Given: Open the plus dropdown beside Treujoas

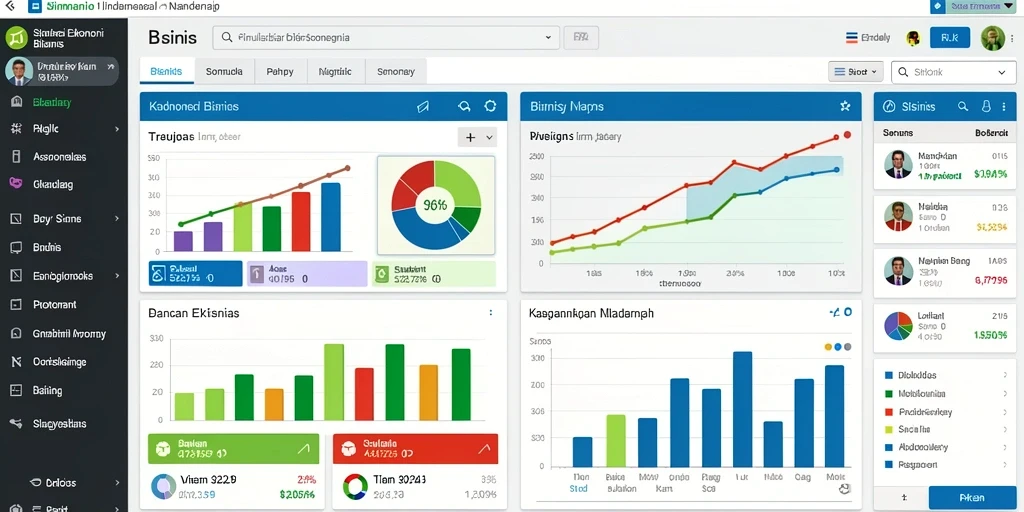Looking at the screenshot, I should point(477,137).
